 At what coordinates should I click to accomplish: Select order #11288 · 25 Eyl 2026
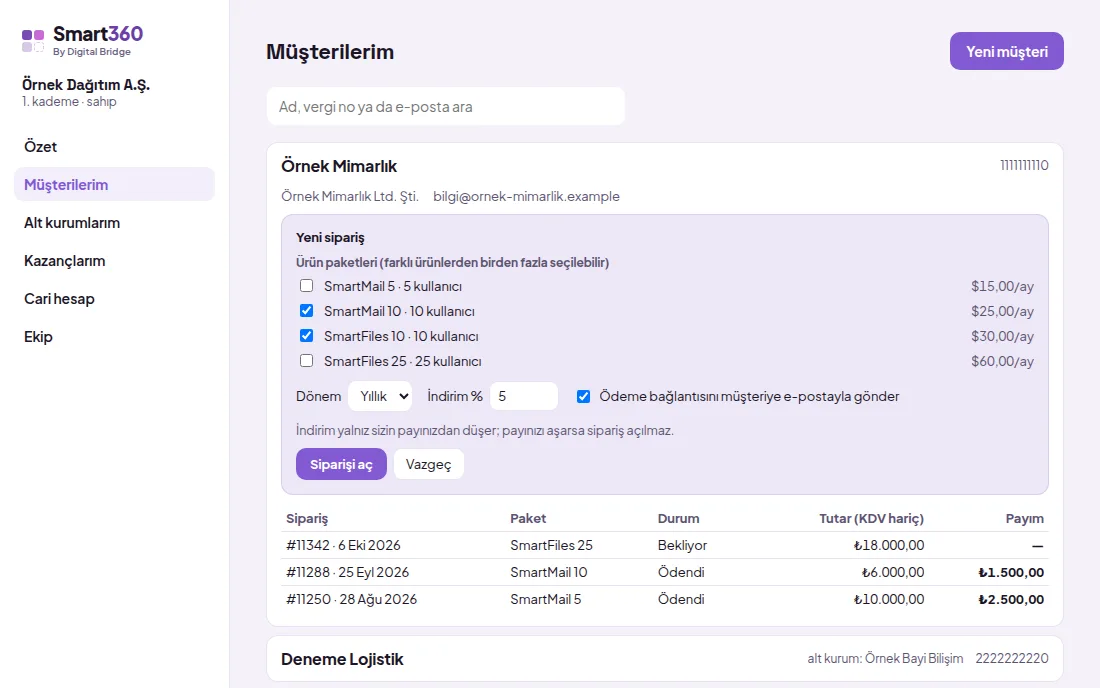pos(347,572)
